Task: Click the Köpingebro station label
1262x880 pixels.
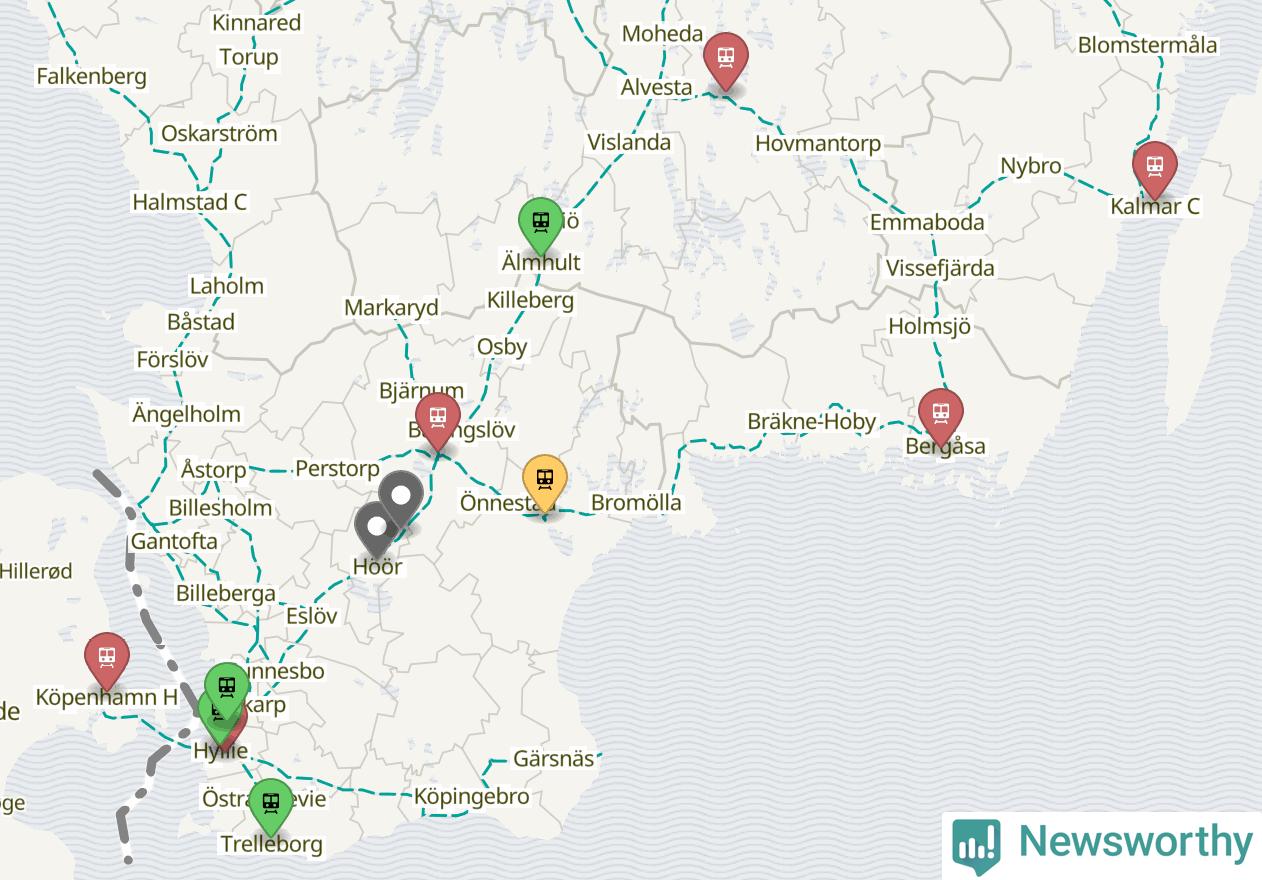Action: click(x=471, y=797)
